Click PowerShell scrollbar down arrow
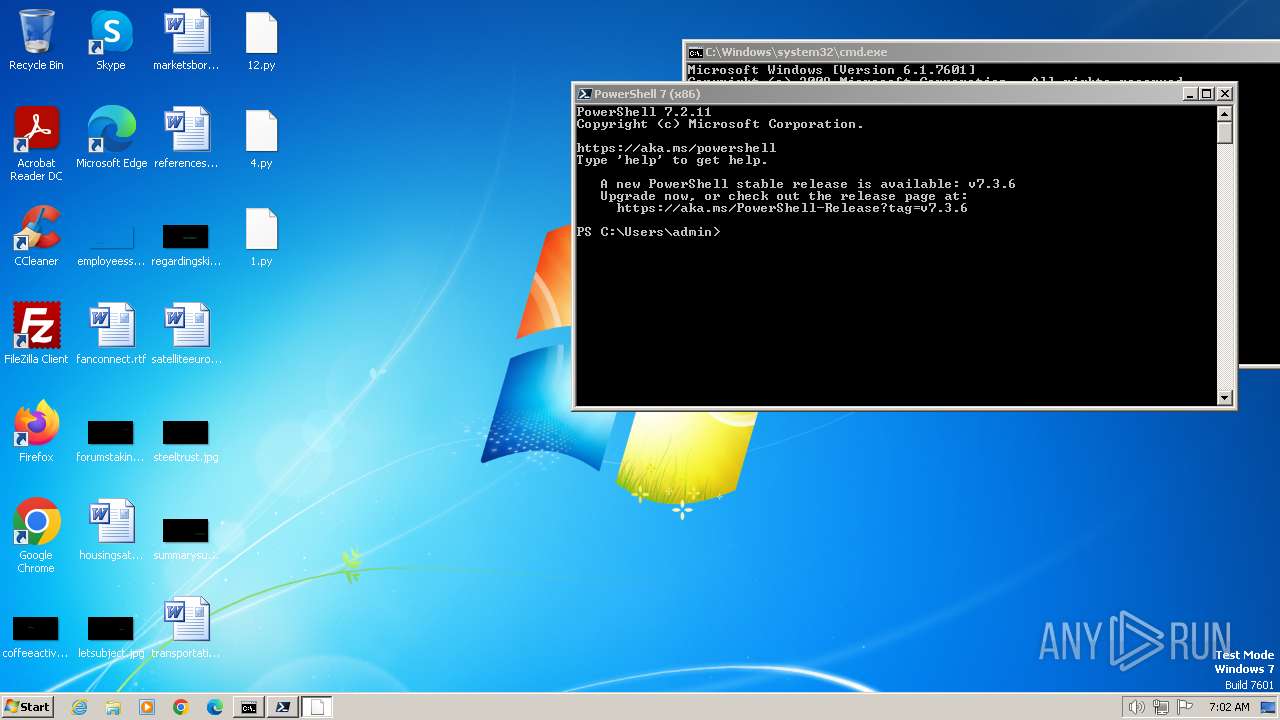This screenshot has width=1280, height=720. [1225, 398]
